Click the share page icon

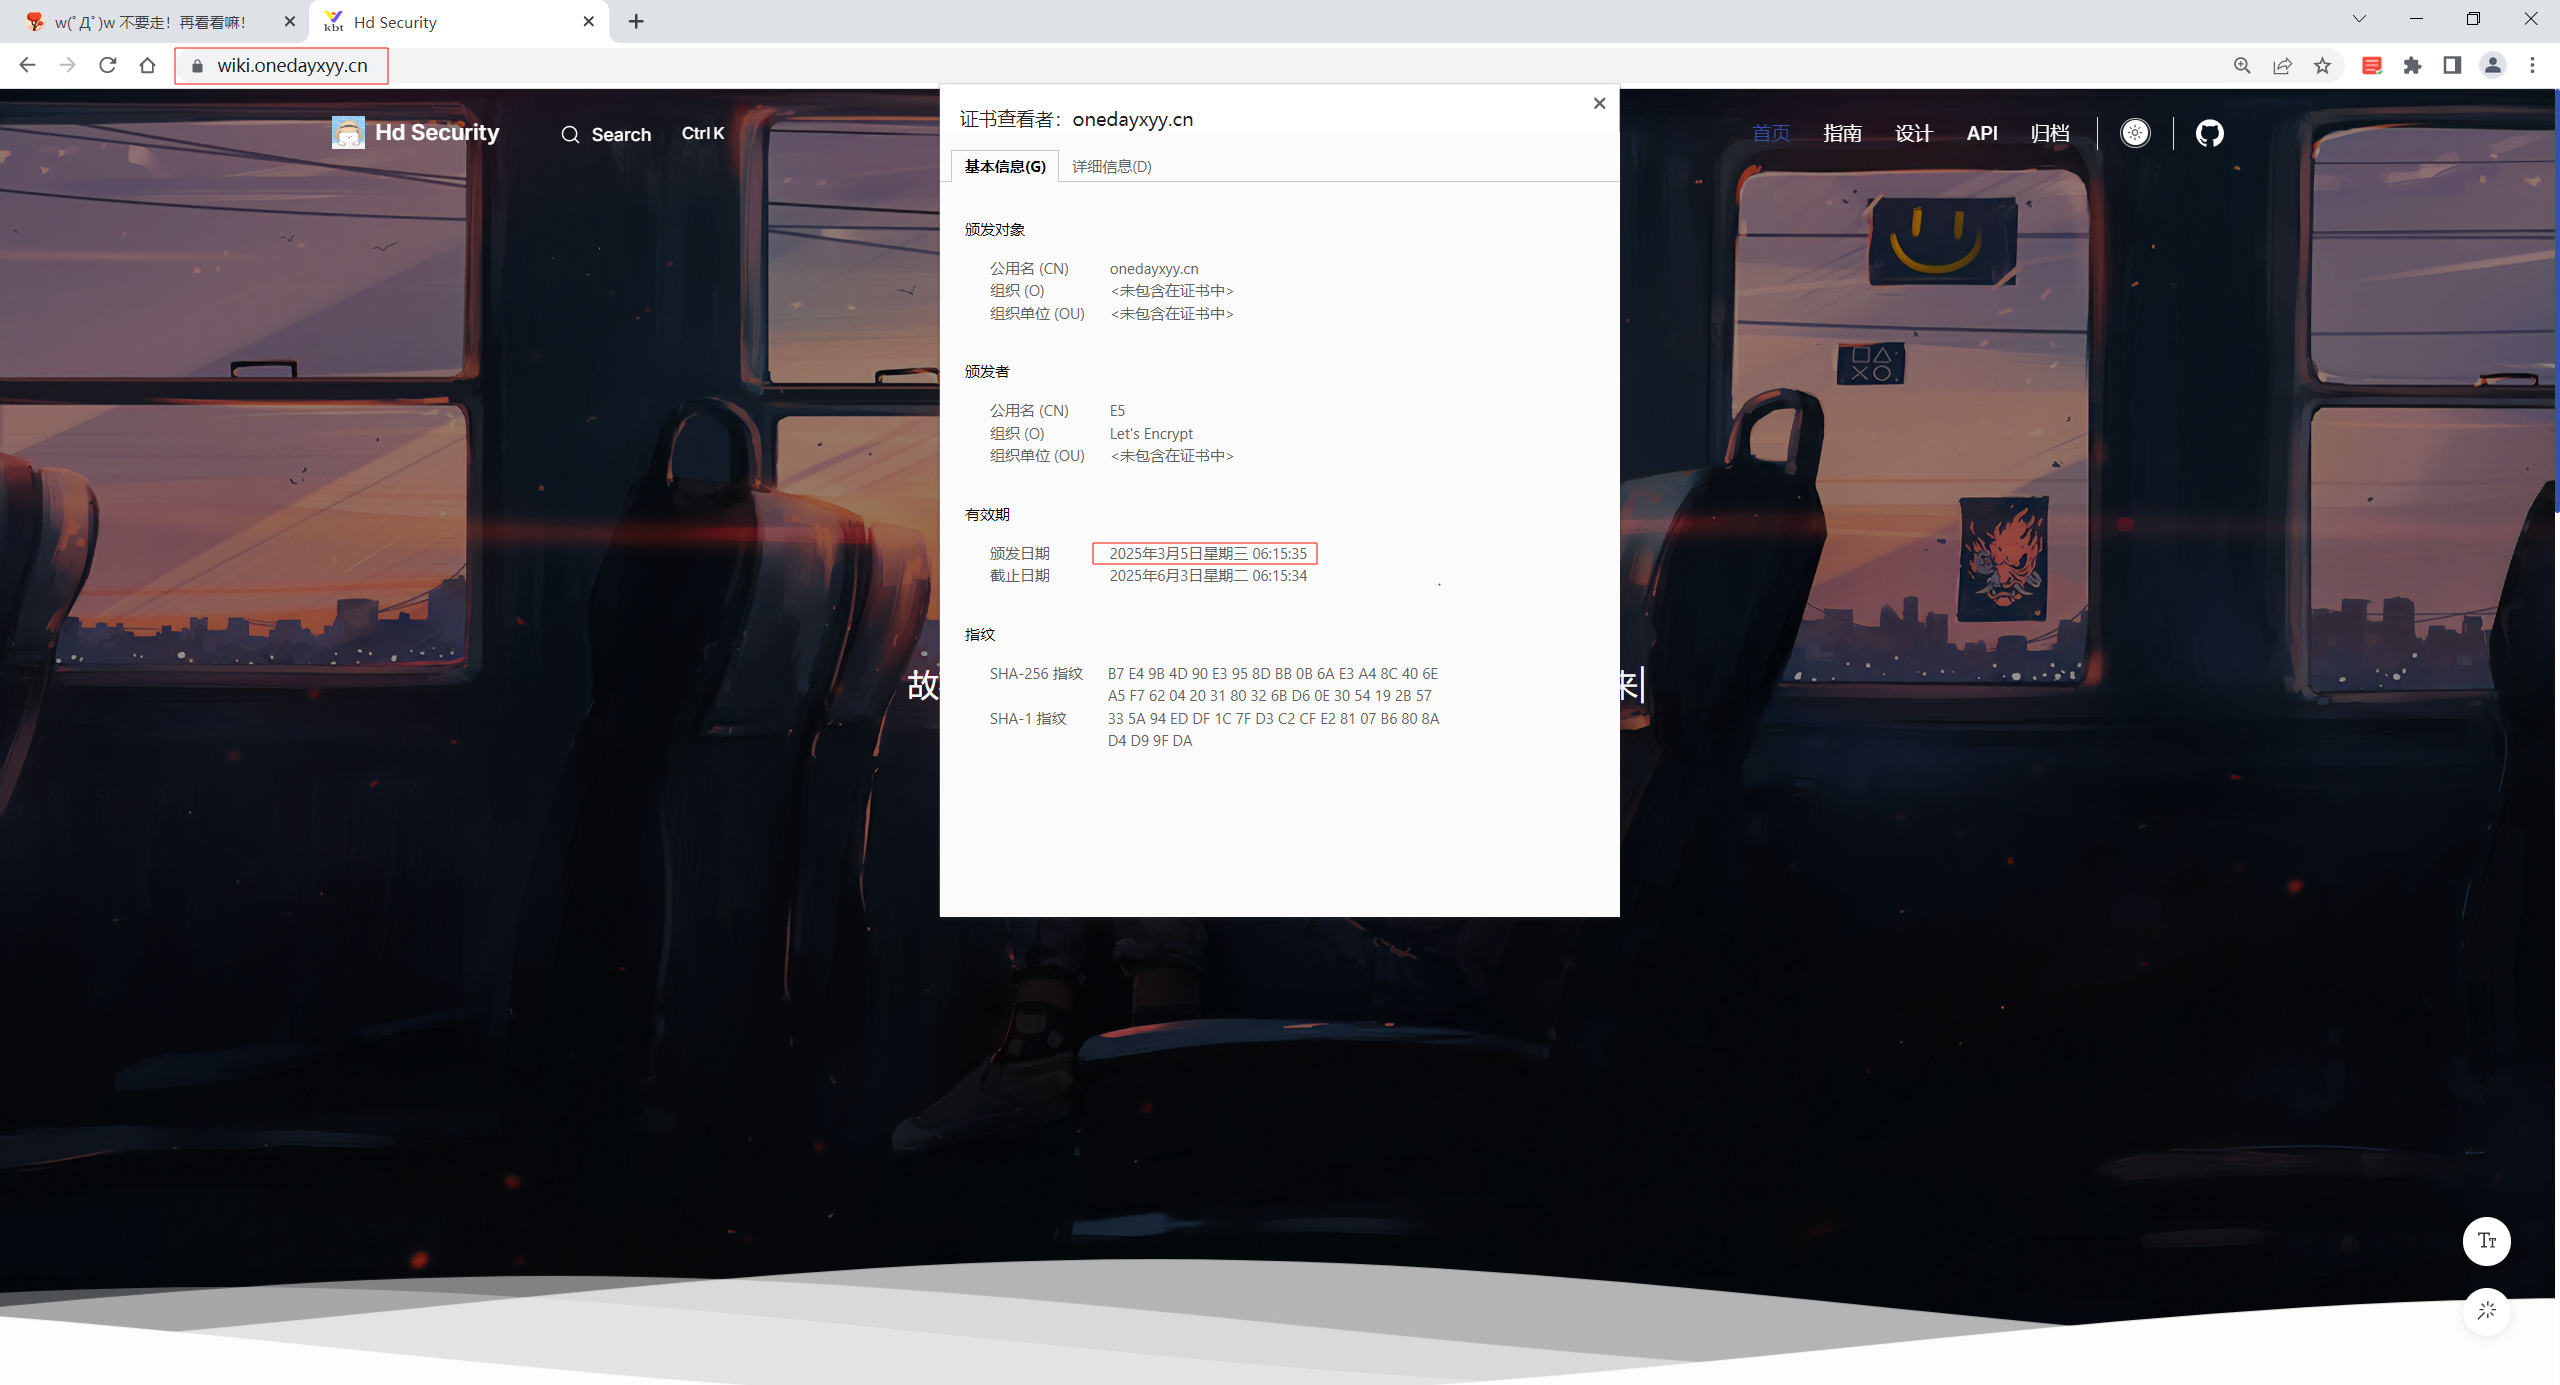pyautogui.click(x=2282, y=65)
